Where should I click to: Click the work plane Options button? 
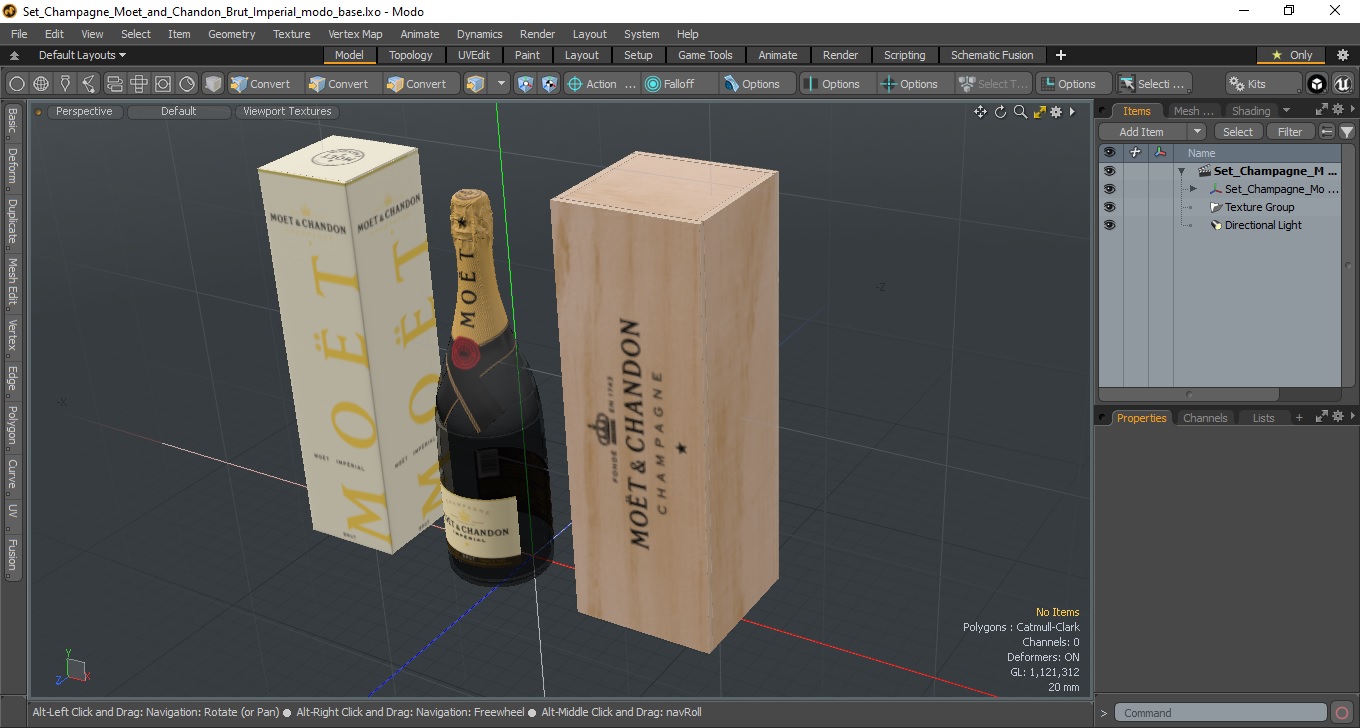coord(1074,84)
